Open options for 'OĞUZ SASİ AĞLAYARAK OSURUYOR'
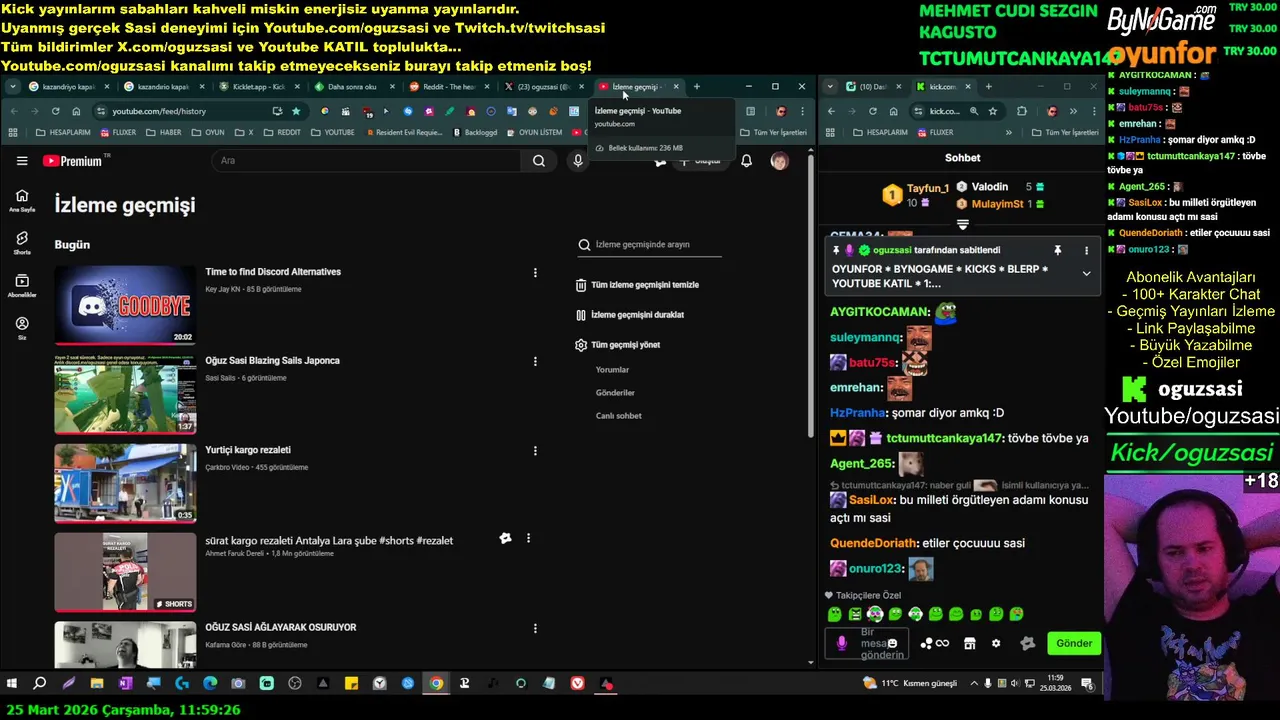This screenshot has height=720, width=1280. pos(535,628)
